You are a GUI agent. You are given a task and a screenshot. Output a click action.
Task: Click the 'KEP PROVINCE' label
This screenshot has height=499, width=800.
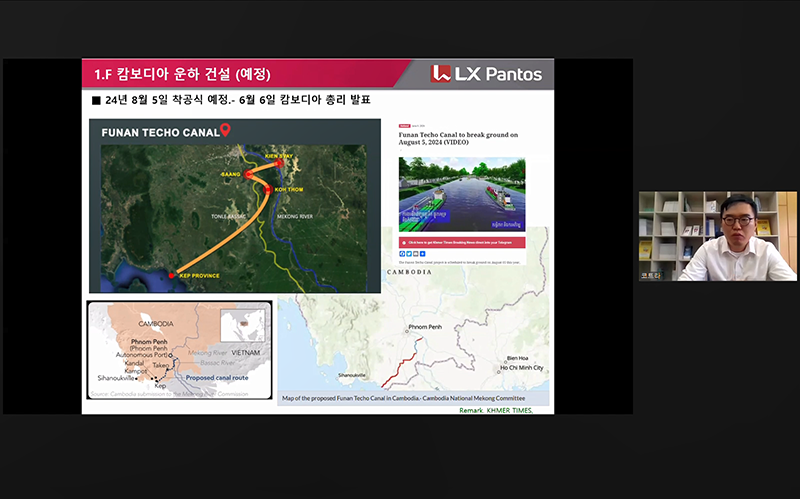pos(199,276)
